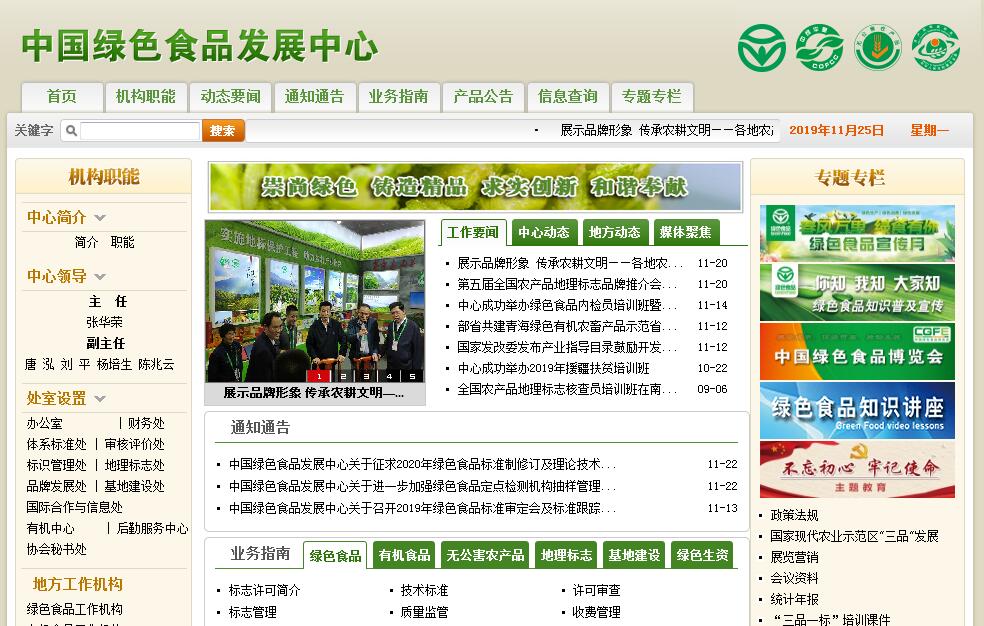Screen dimensions: 984x626
Task: Open the 产品公告 navigation tab
Action: 483,97
